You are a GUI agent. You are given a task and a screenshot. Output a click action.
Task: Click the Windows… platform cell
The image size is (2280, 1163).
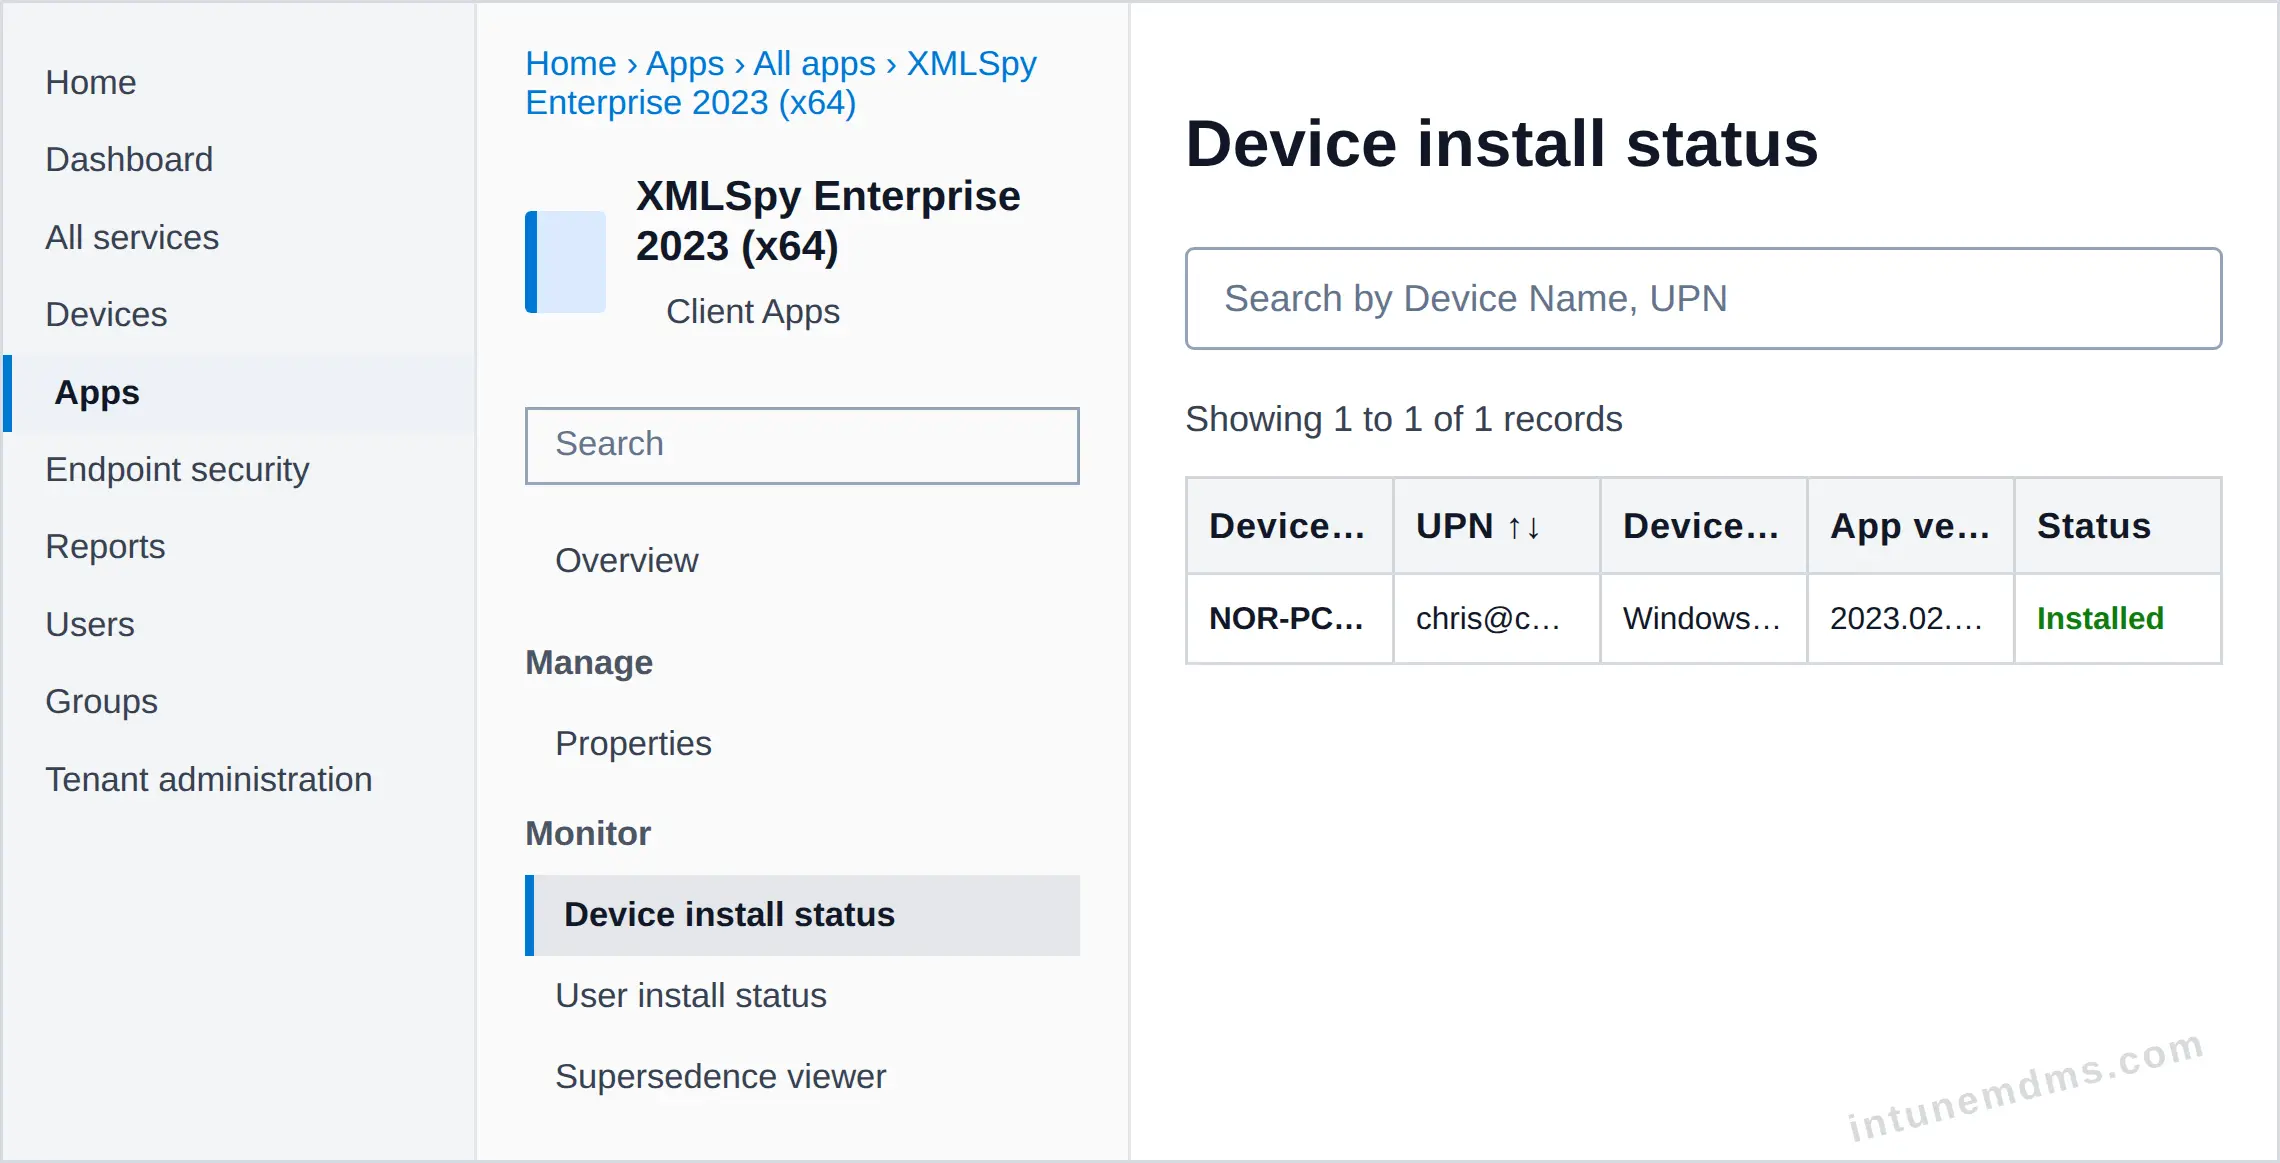click(1703, 618)
